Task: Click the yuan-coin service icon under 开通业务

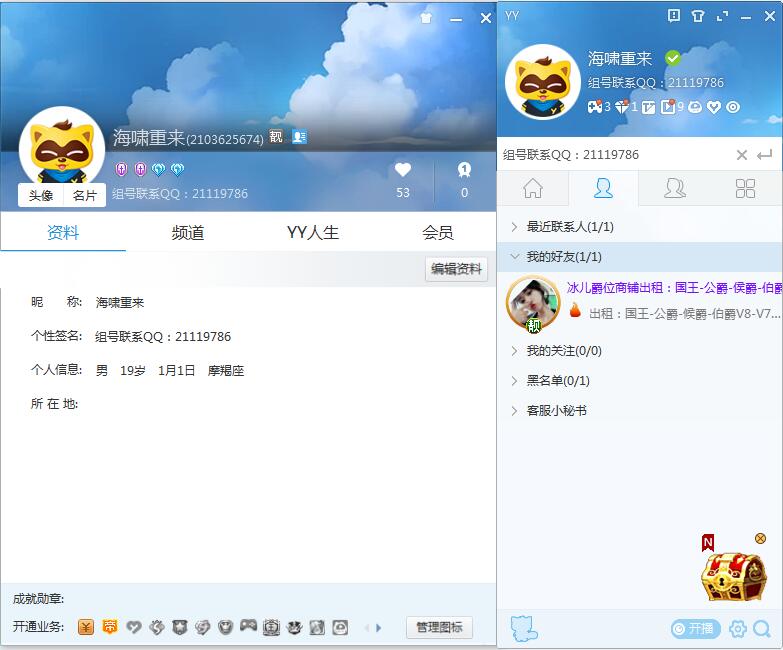Action: click(86, 627)
